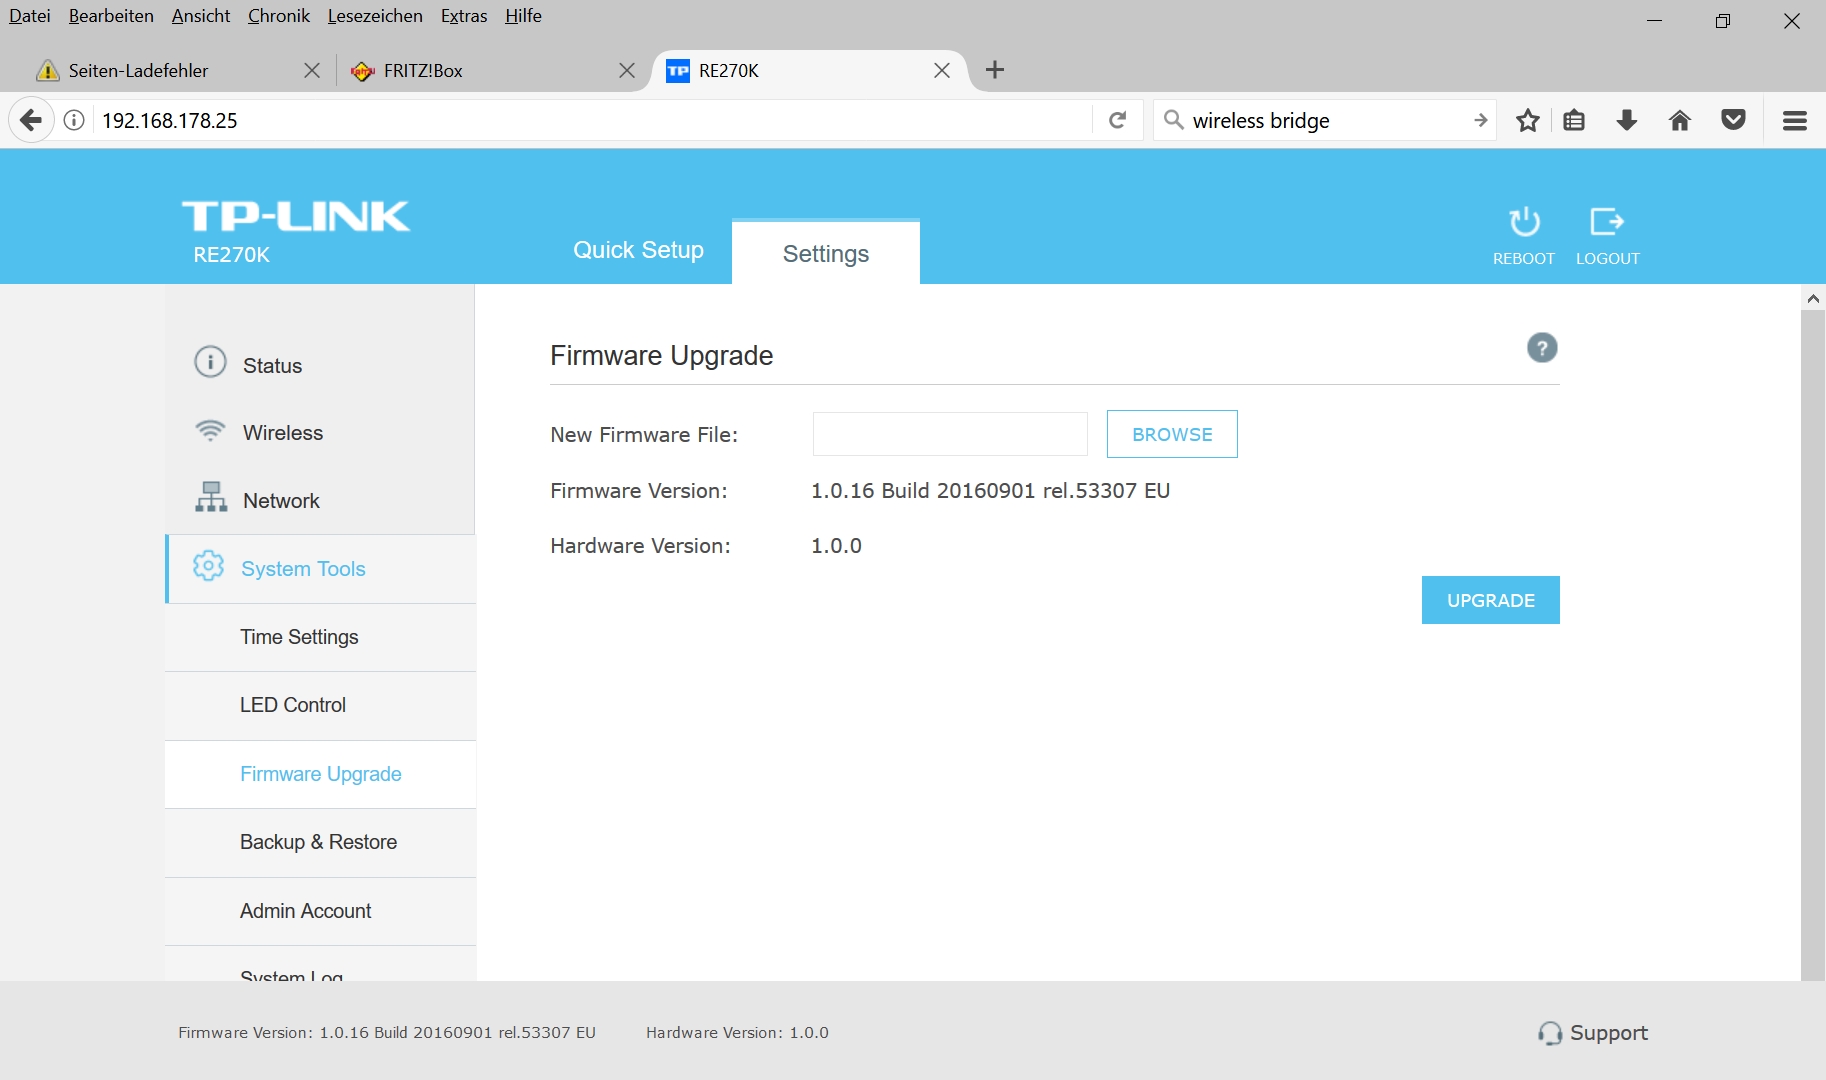
Task: Open the downloads arrow icon
Action: [1627, 121]
